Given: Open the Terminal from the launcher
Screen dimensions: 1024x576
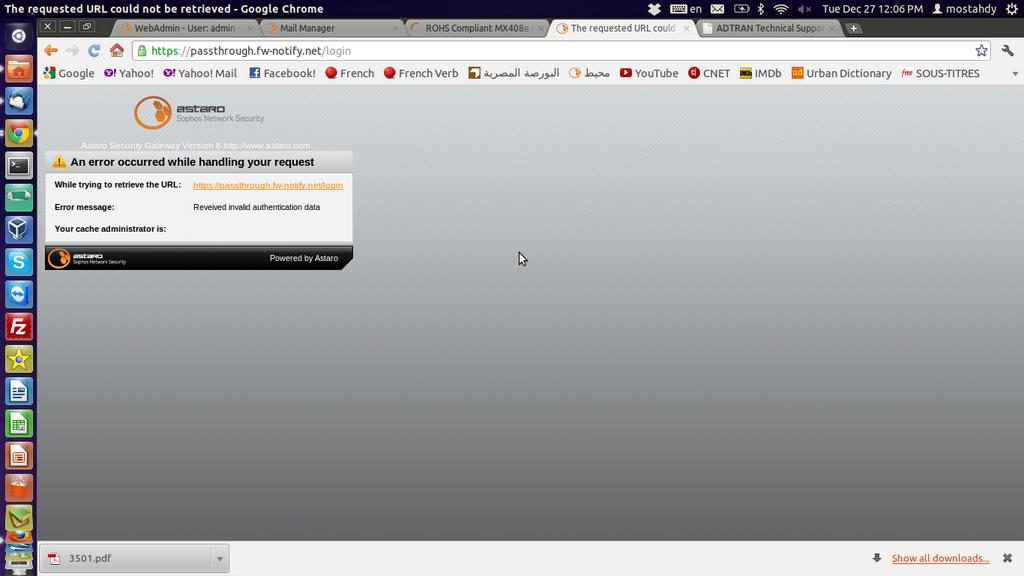Looking at the screenshot, I should point(19,166).
